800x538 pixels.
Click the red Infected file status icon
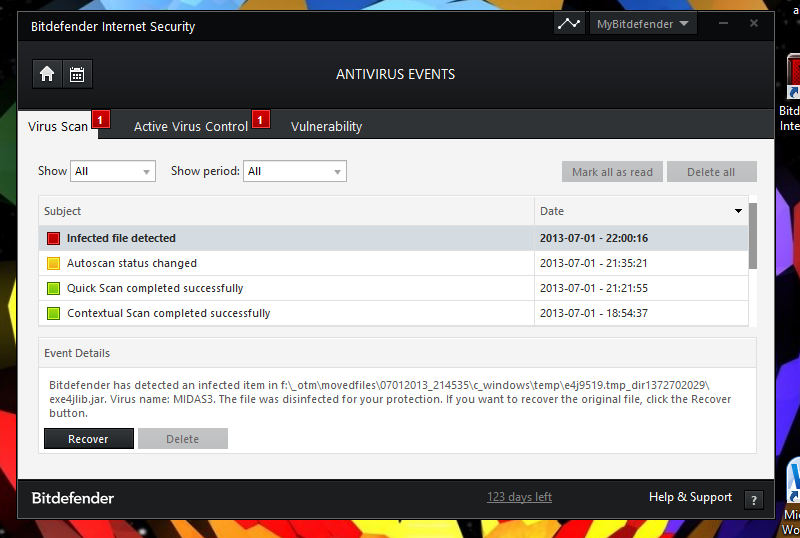coord(54,239)
